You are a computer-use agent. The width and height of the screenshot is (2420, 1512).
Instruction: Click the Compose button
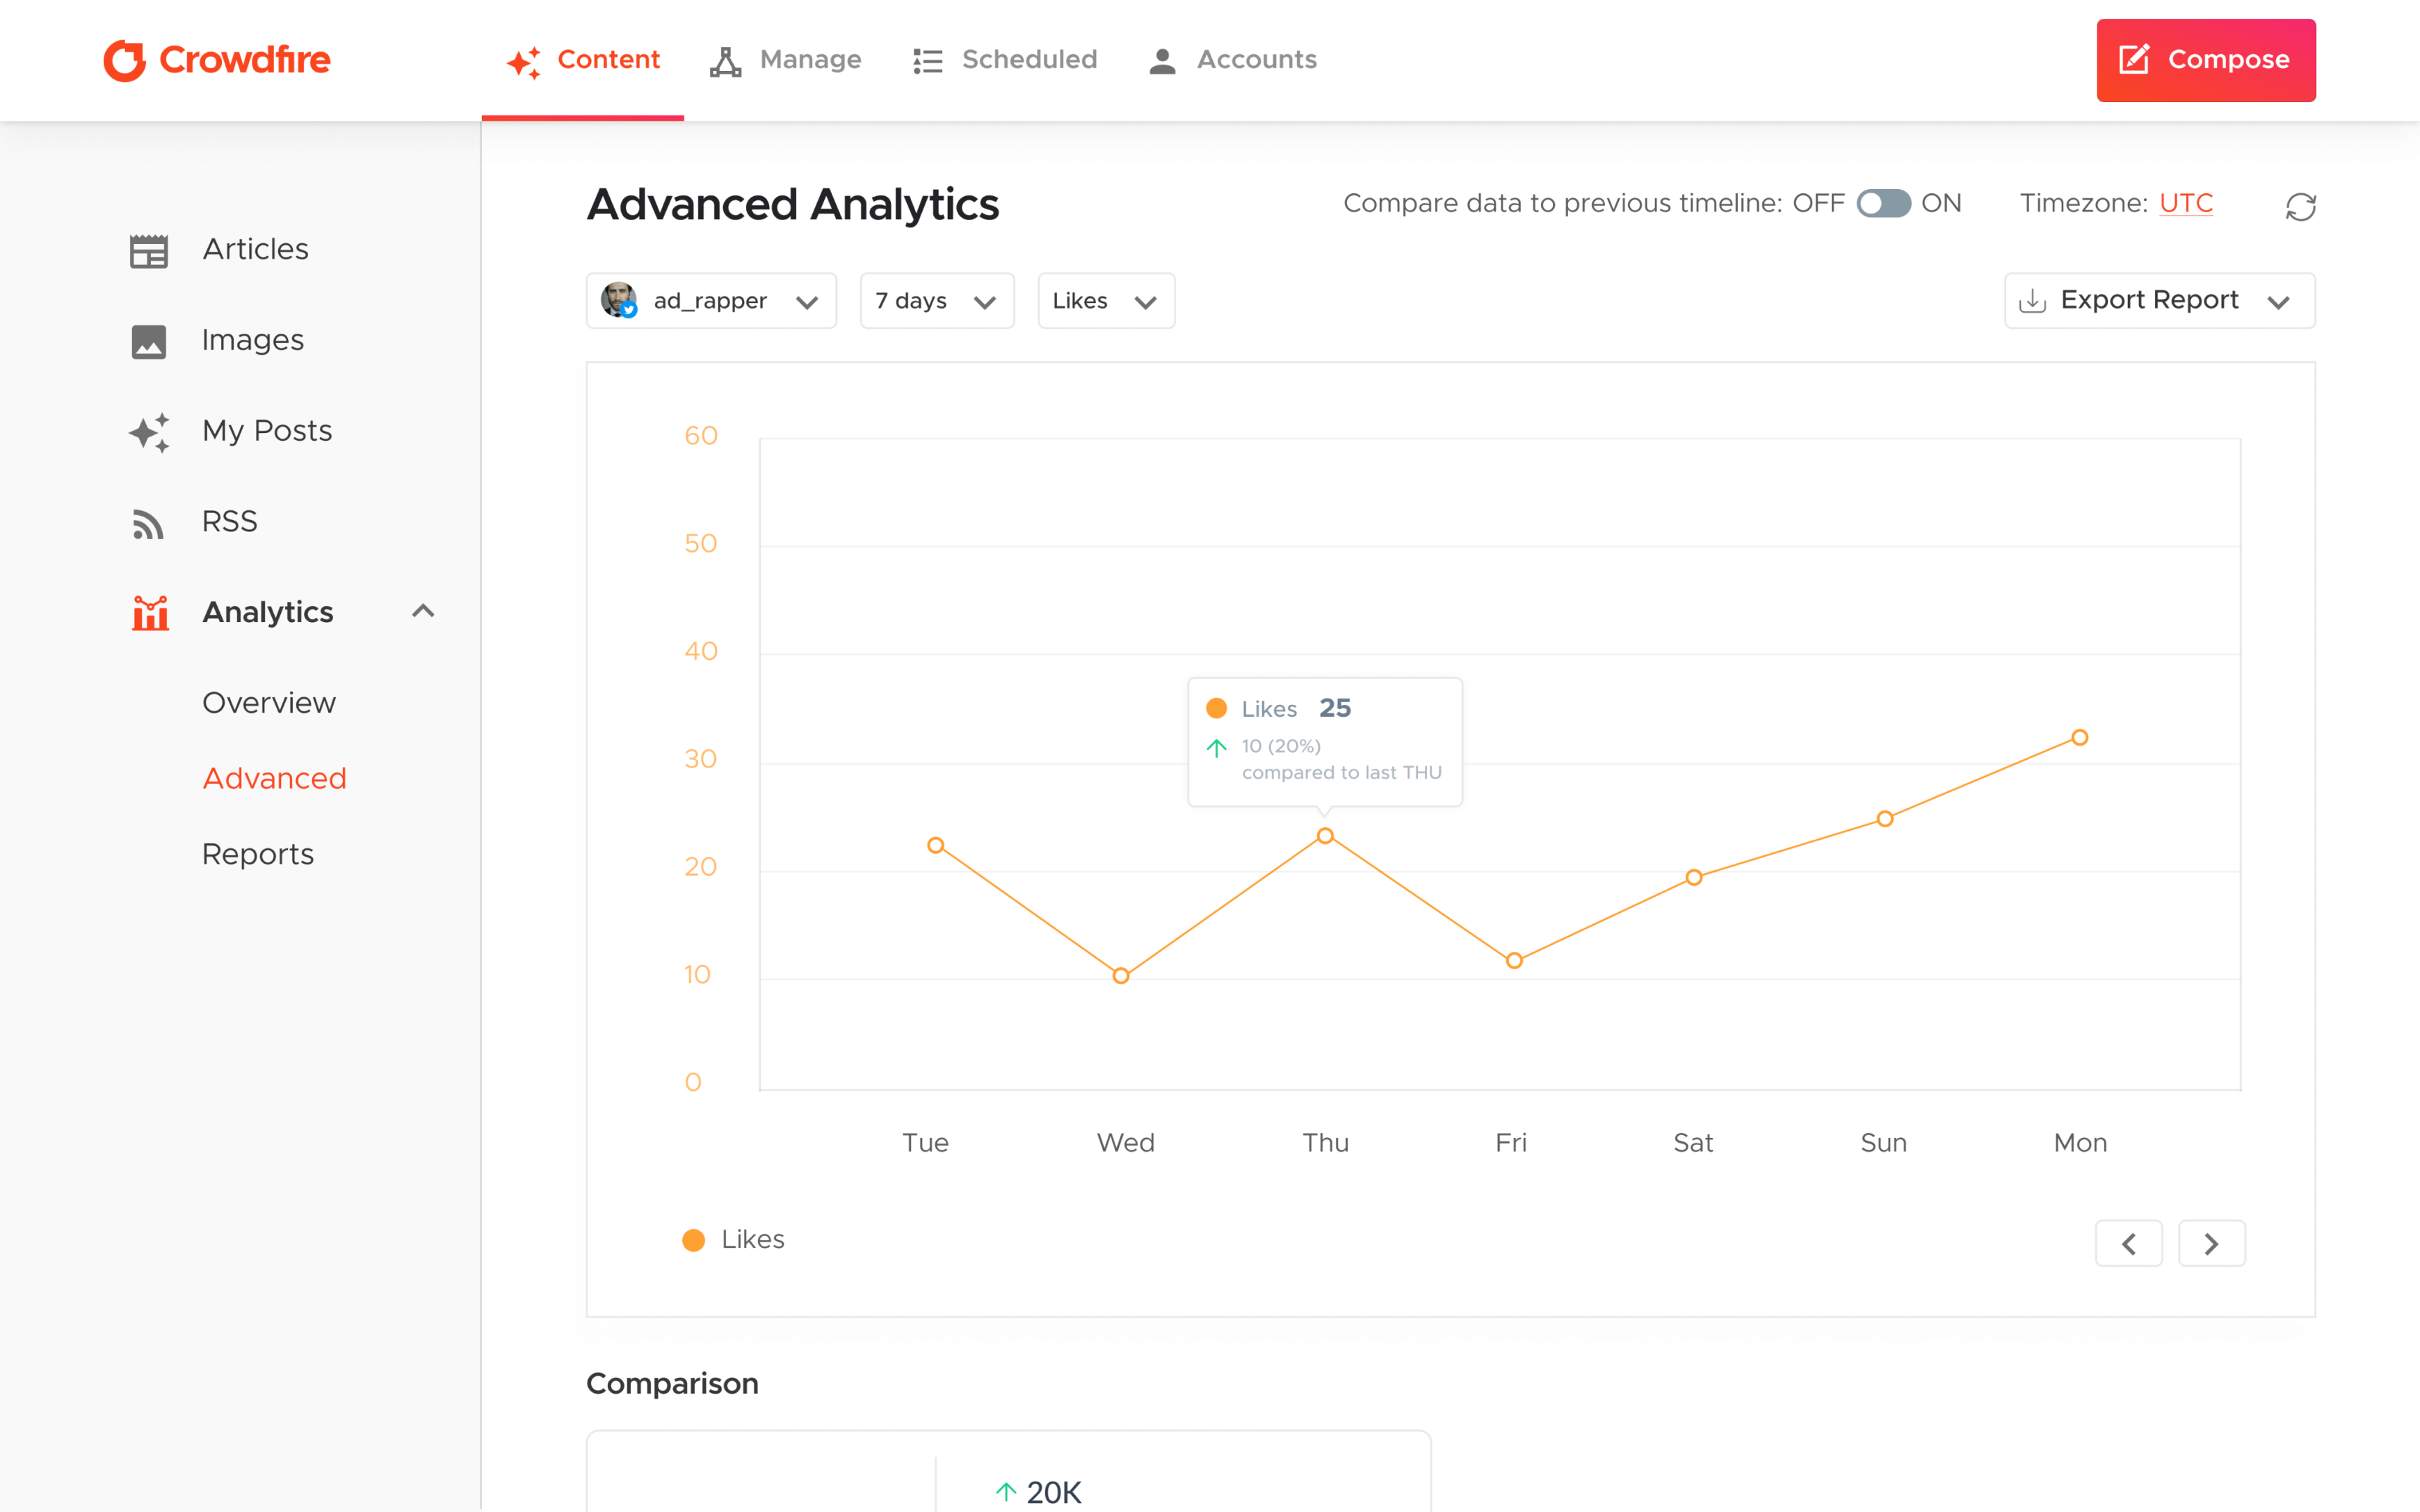tap(2206, 60)
